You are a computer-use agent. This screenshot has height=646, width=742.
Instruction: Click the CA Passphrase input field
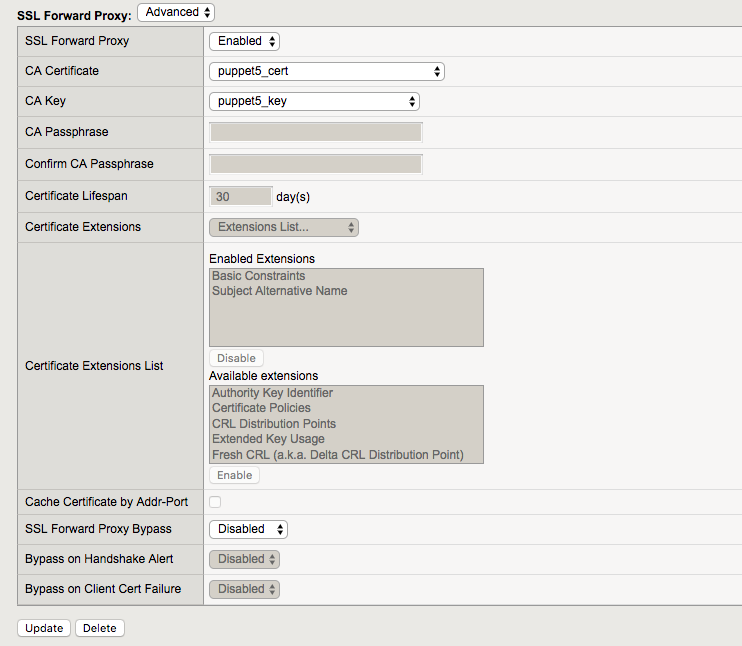click(315, 132)
